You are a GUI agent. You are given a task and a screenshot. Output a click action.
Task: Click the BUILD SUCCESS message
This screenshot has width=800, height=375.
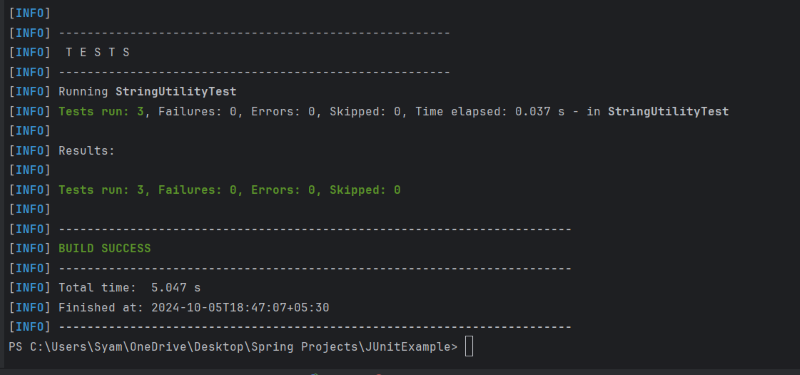click(105, 248)
